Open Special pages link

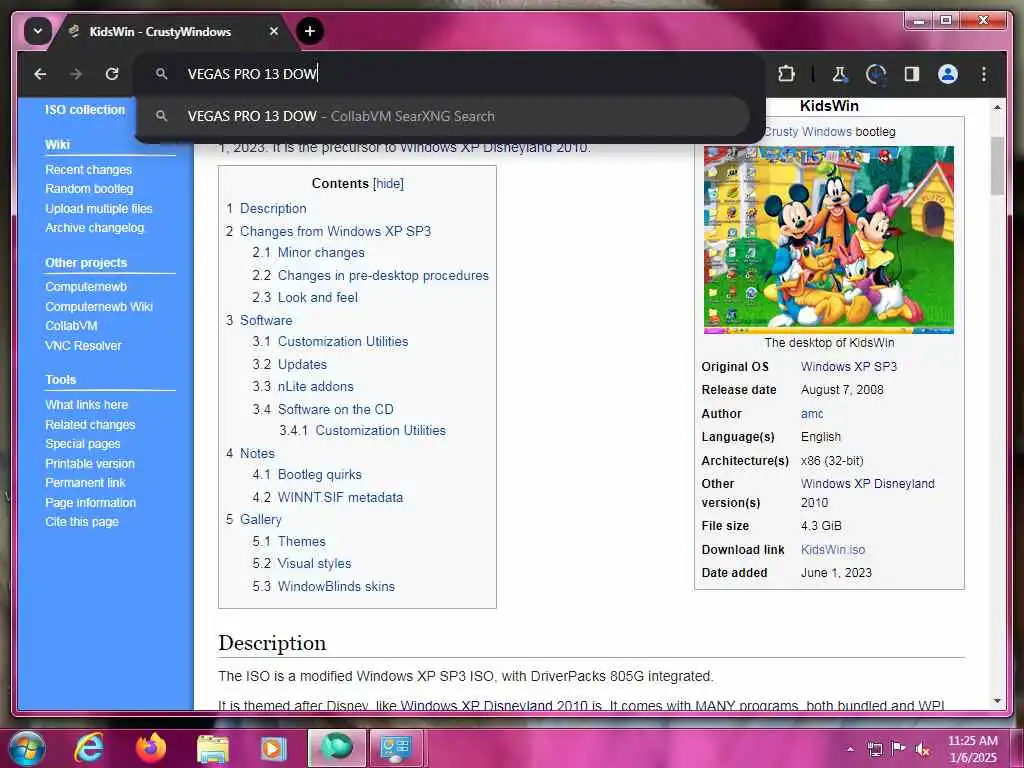coord(82,444)
